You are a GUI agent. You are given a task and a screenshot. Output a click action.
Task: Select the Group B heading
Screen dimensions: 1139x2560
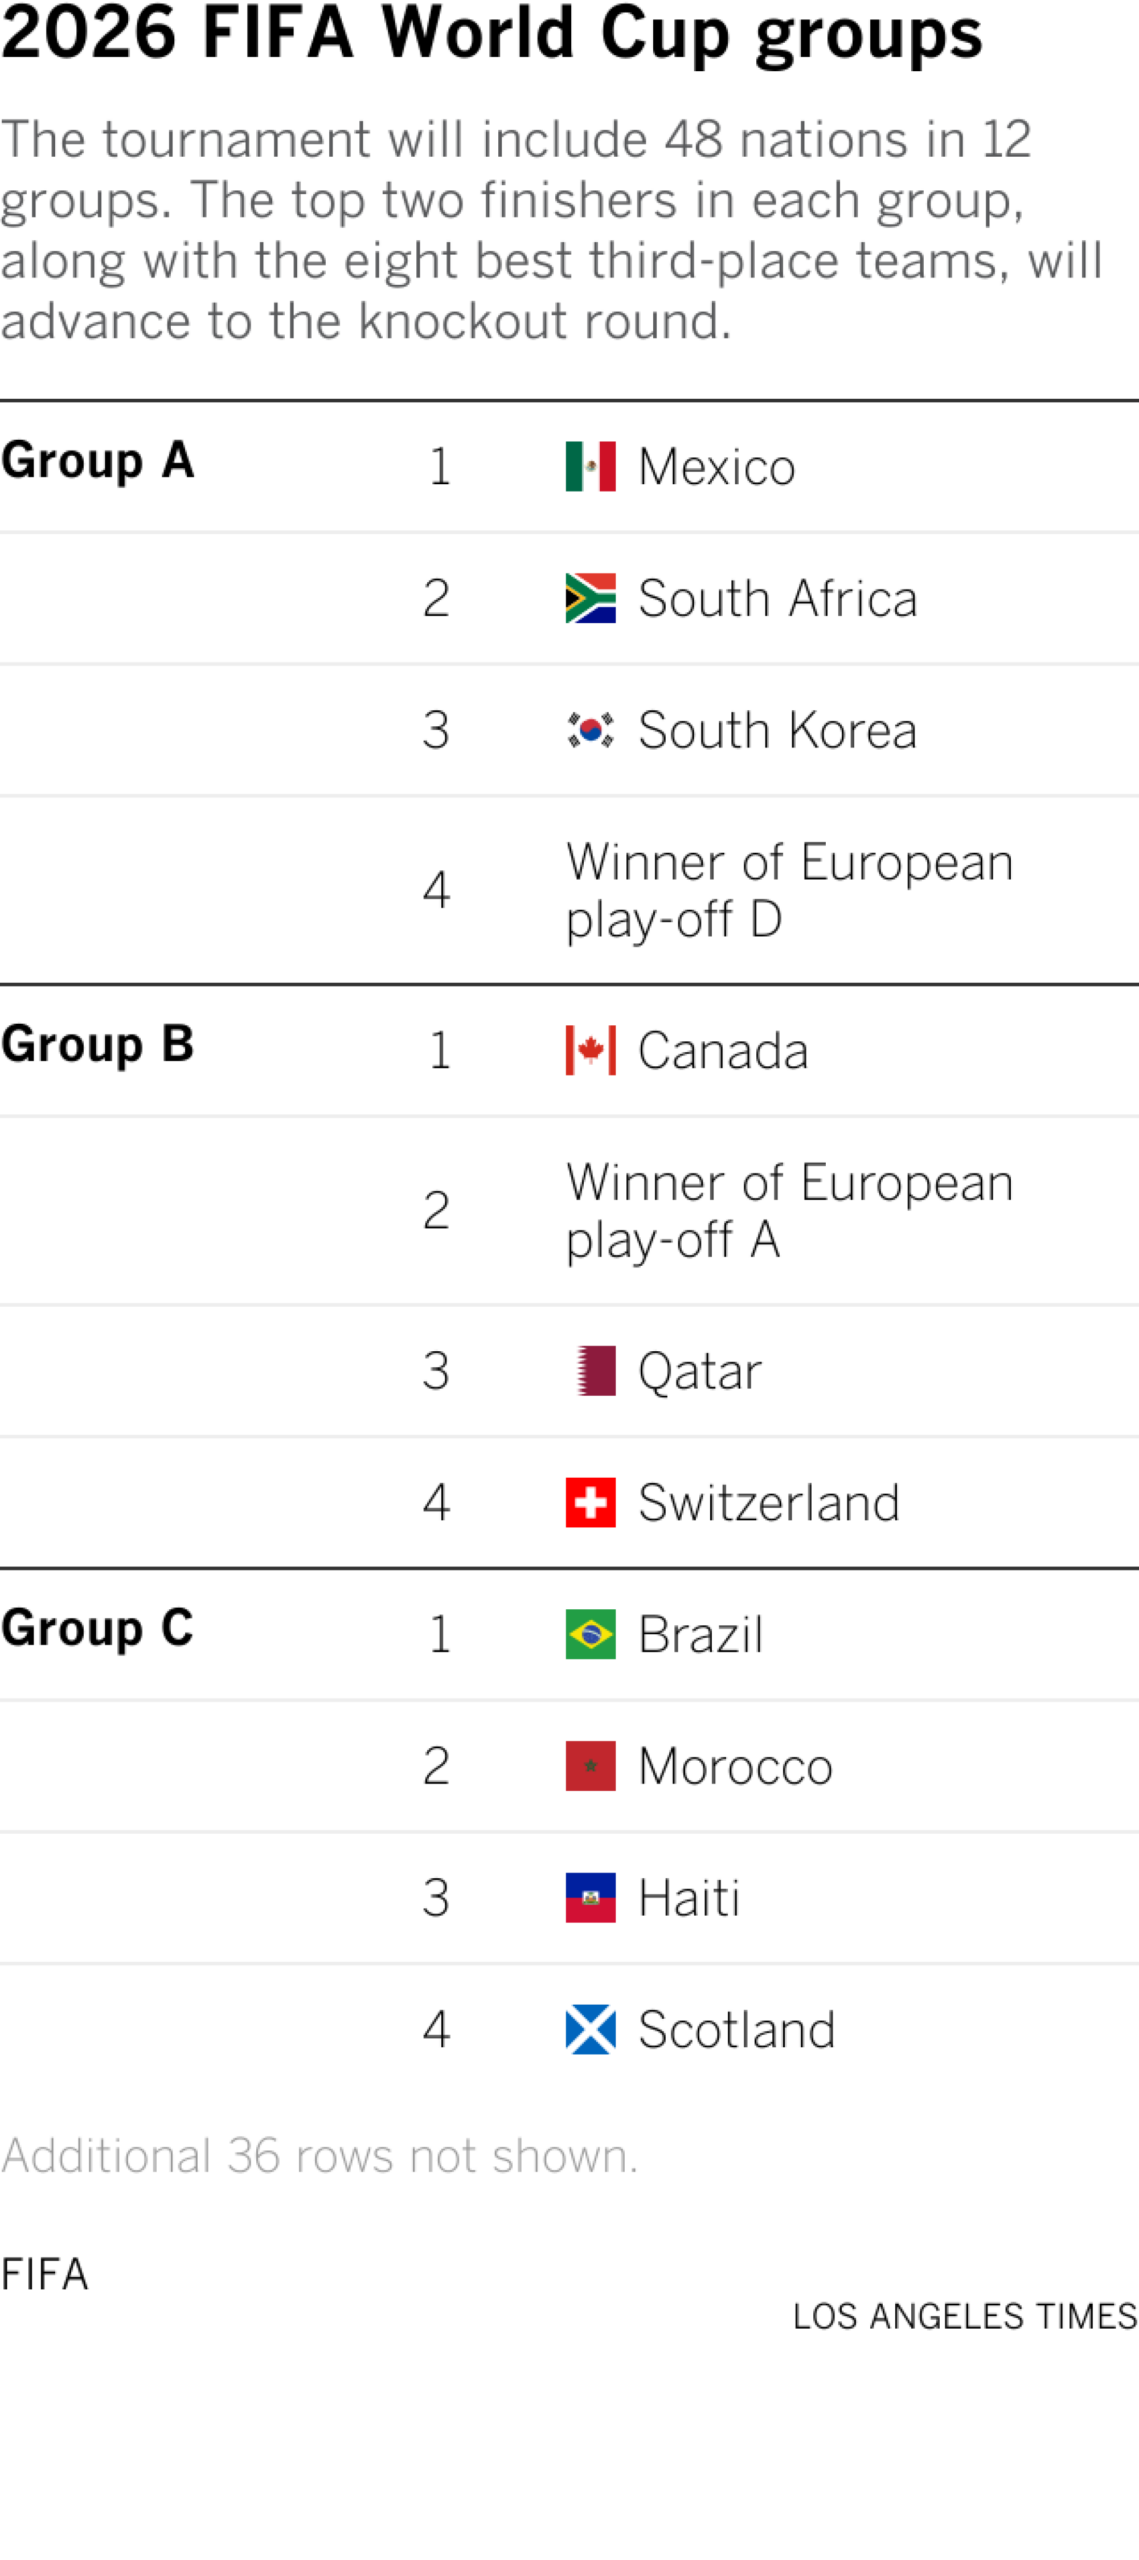97,1045
